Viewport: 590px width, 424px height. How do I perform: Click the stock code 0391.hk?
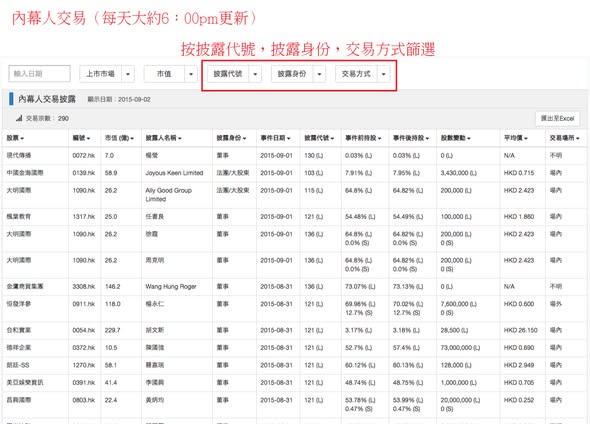point(84,382)
